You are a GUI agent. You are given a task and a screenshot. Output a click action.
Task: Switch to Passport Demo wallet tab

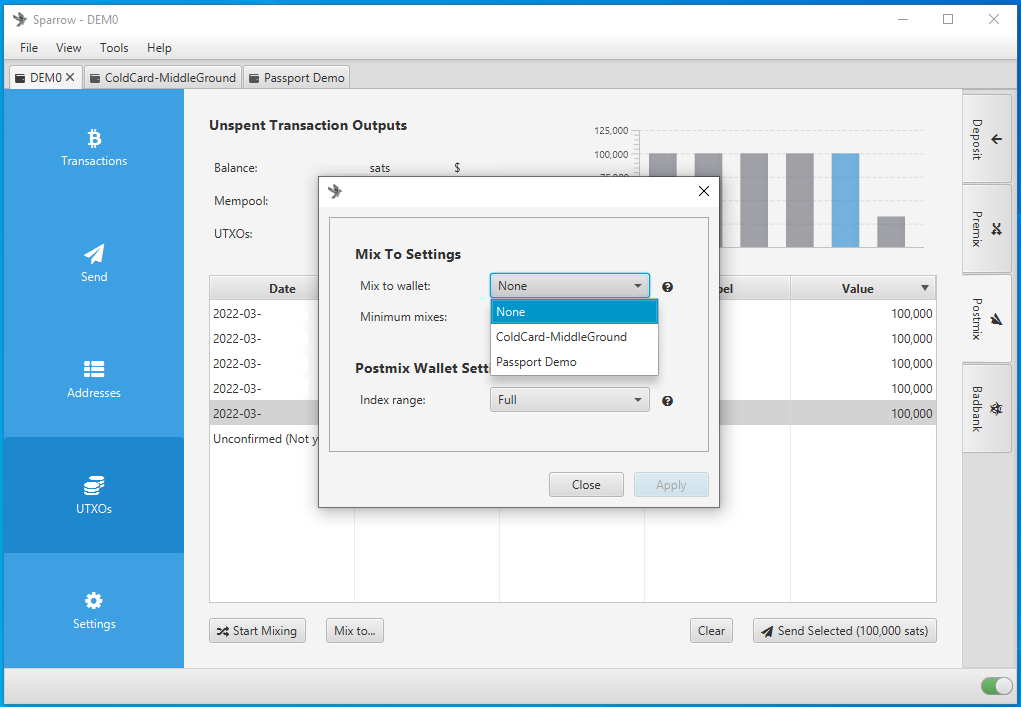point(297,77)
